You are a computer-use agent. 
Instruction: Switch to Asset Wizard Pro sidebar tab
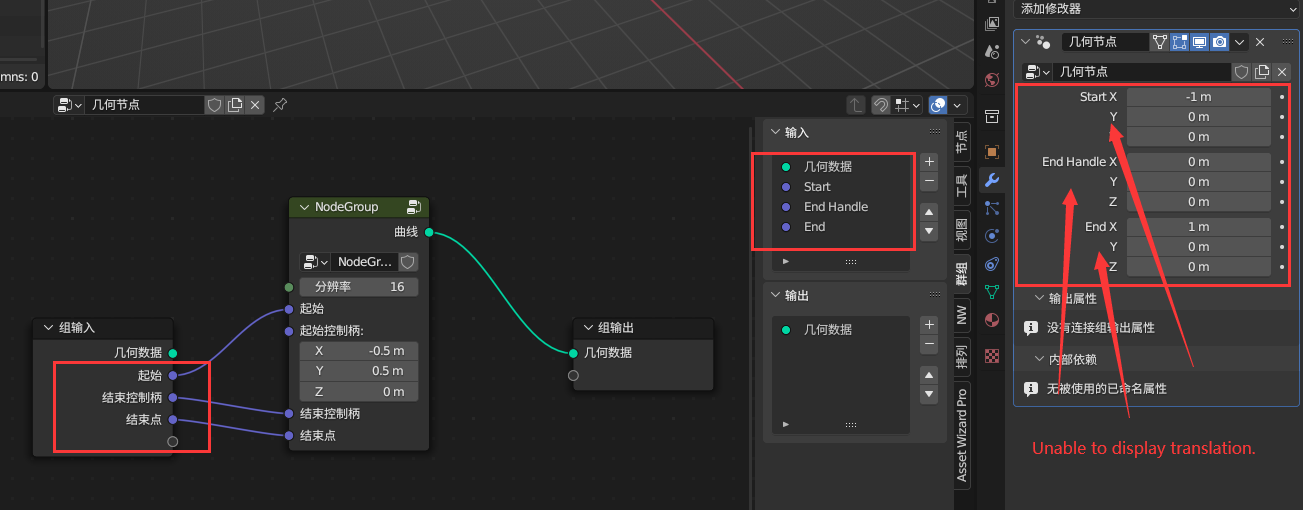coord(961,434)
